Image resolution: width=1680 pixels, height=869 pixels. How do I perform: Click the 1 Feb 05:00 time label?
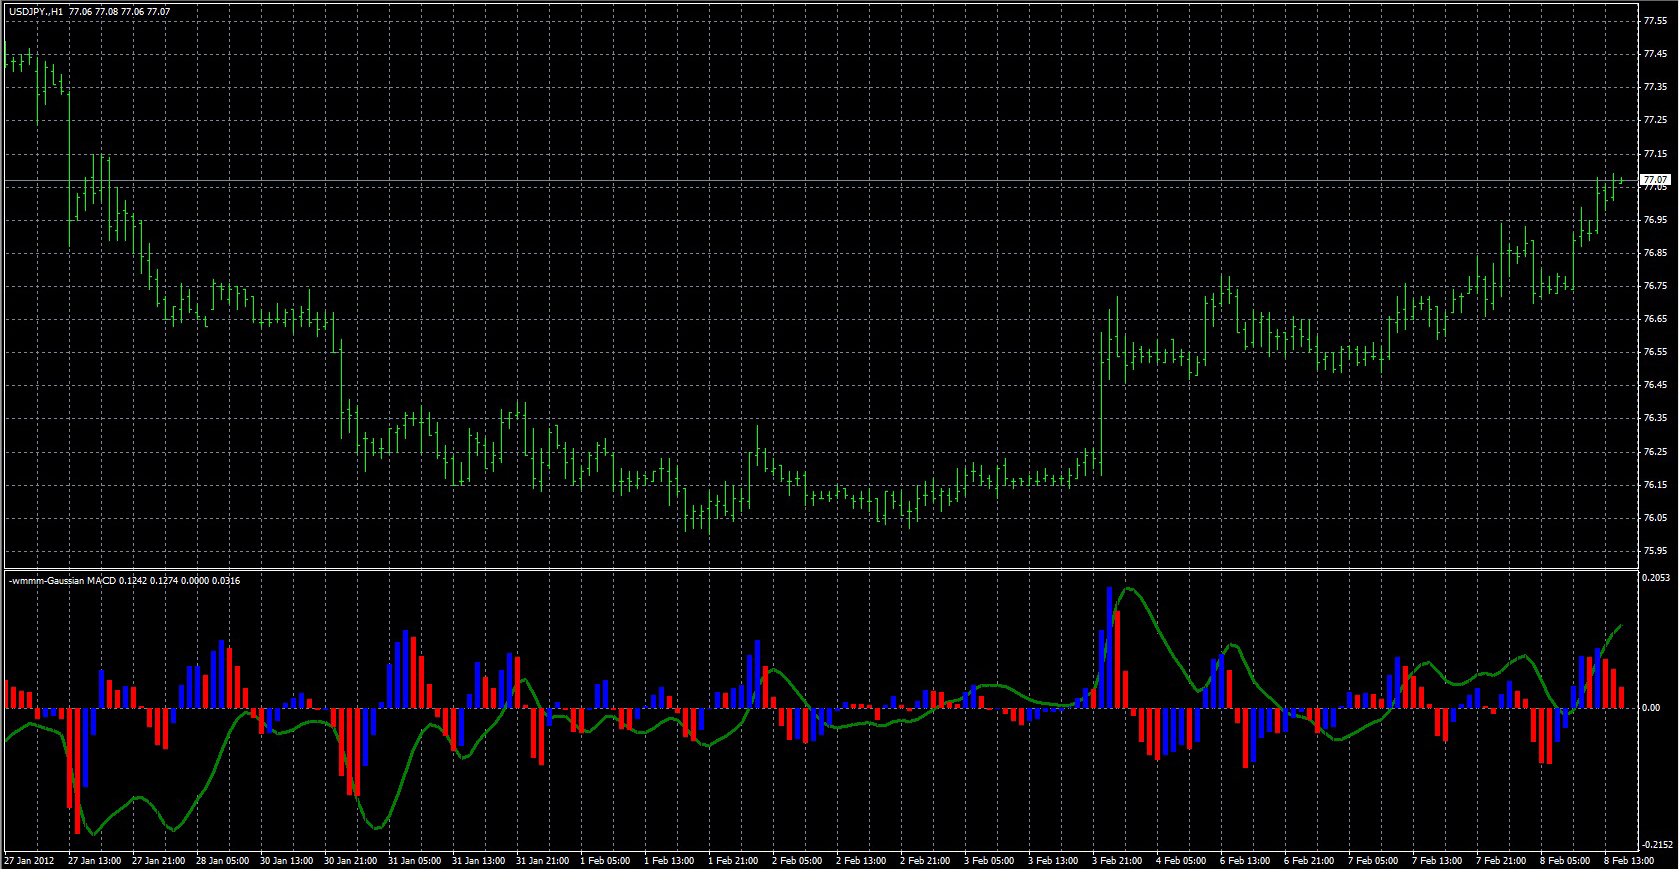[603, 860]
